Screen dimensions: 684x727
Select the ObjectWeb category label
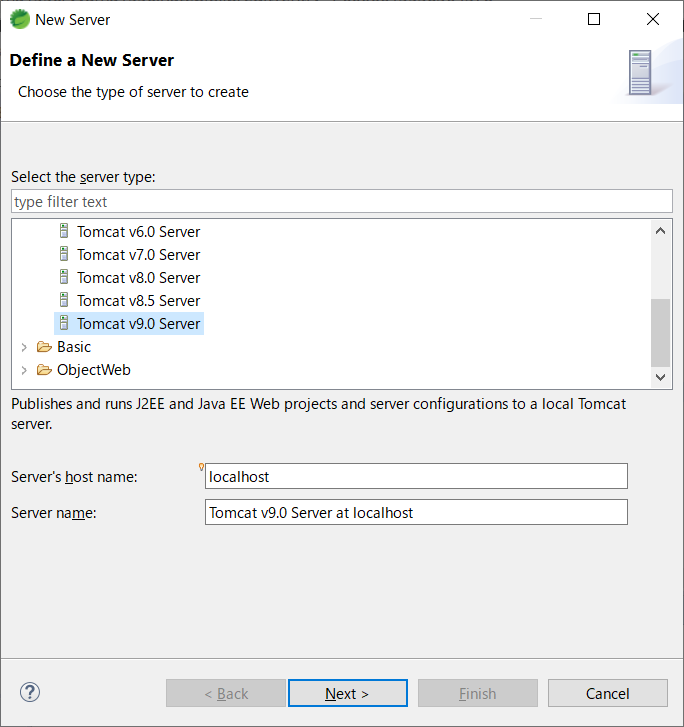pyautogui.click(x=94, y=370)
